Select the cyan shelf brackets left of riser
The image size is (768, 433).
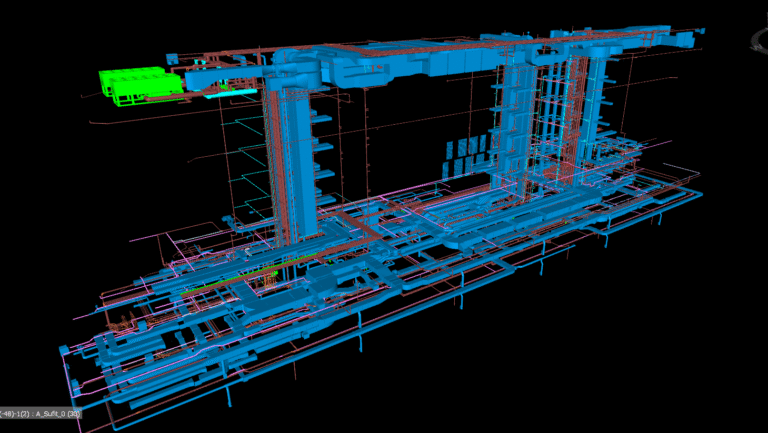pyautogui.click(x=245, y=160)
